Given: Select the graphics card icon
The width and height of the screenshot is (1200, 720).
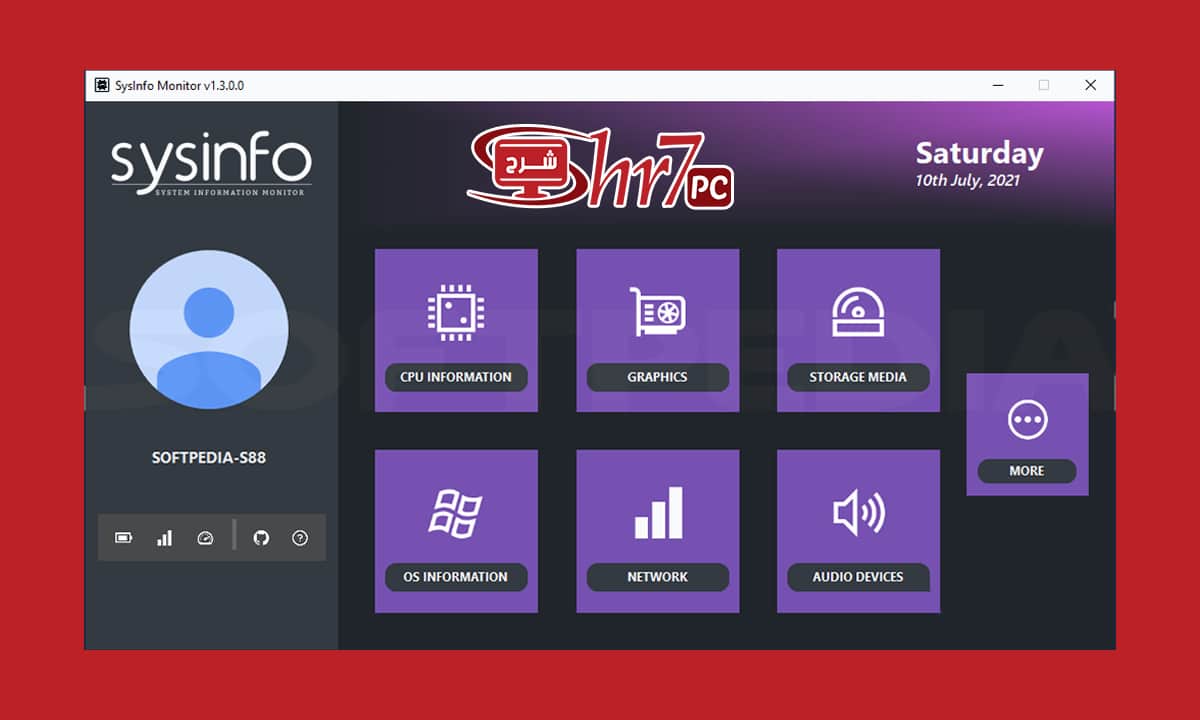Looking at the screenshot, I should 657,311.
